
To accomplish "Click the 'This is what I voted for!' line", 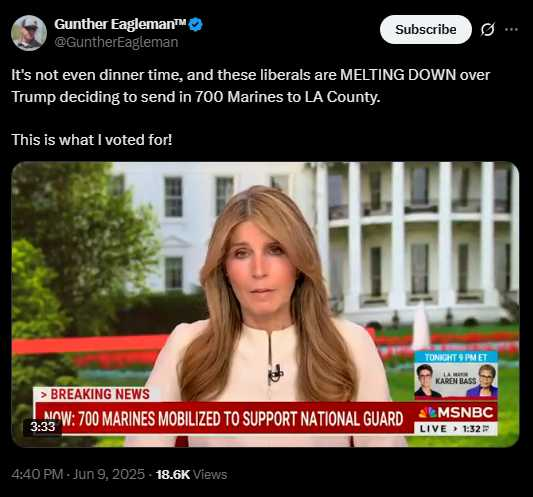I will click(92, 140).
